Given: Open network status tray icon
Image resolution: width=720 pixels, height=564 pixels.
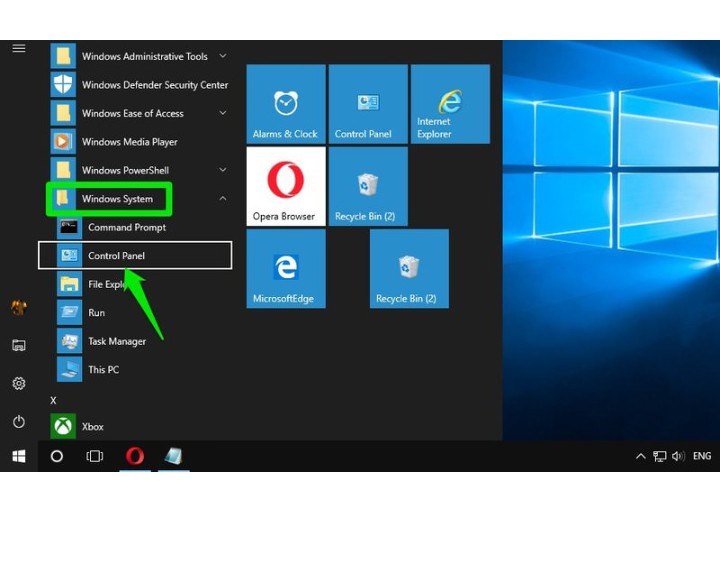Looking at the screenshot, I should (659, 456).
